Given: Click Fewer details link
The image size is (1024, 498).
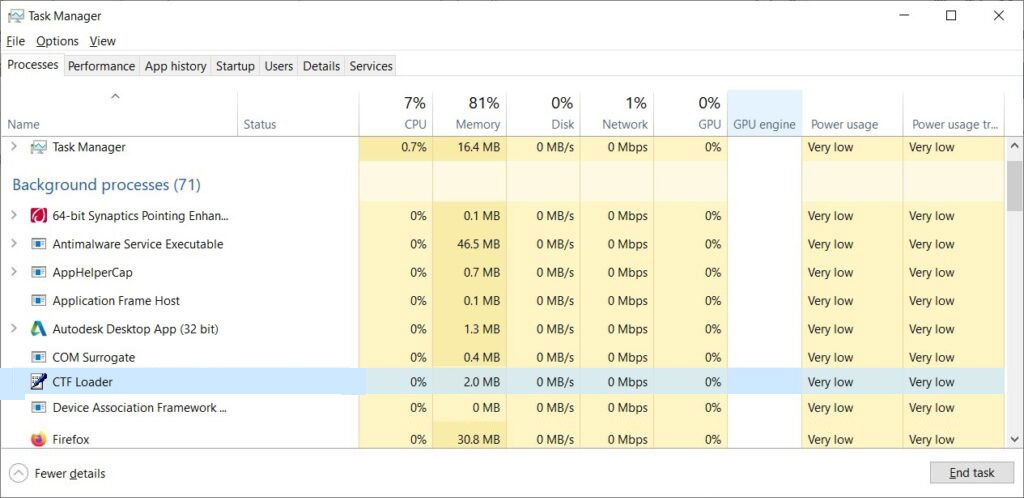Looking at the screenshot, I should (70, 474).
